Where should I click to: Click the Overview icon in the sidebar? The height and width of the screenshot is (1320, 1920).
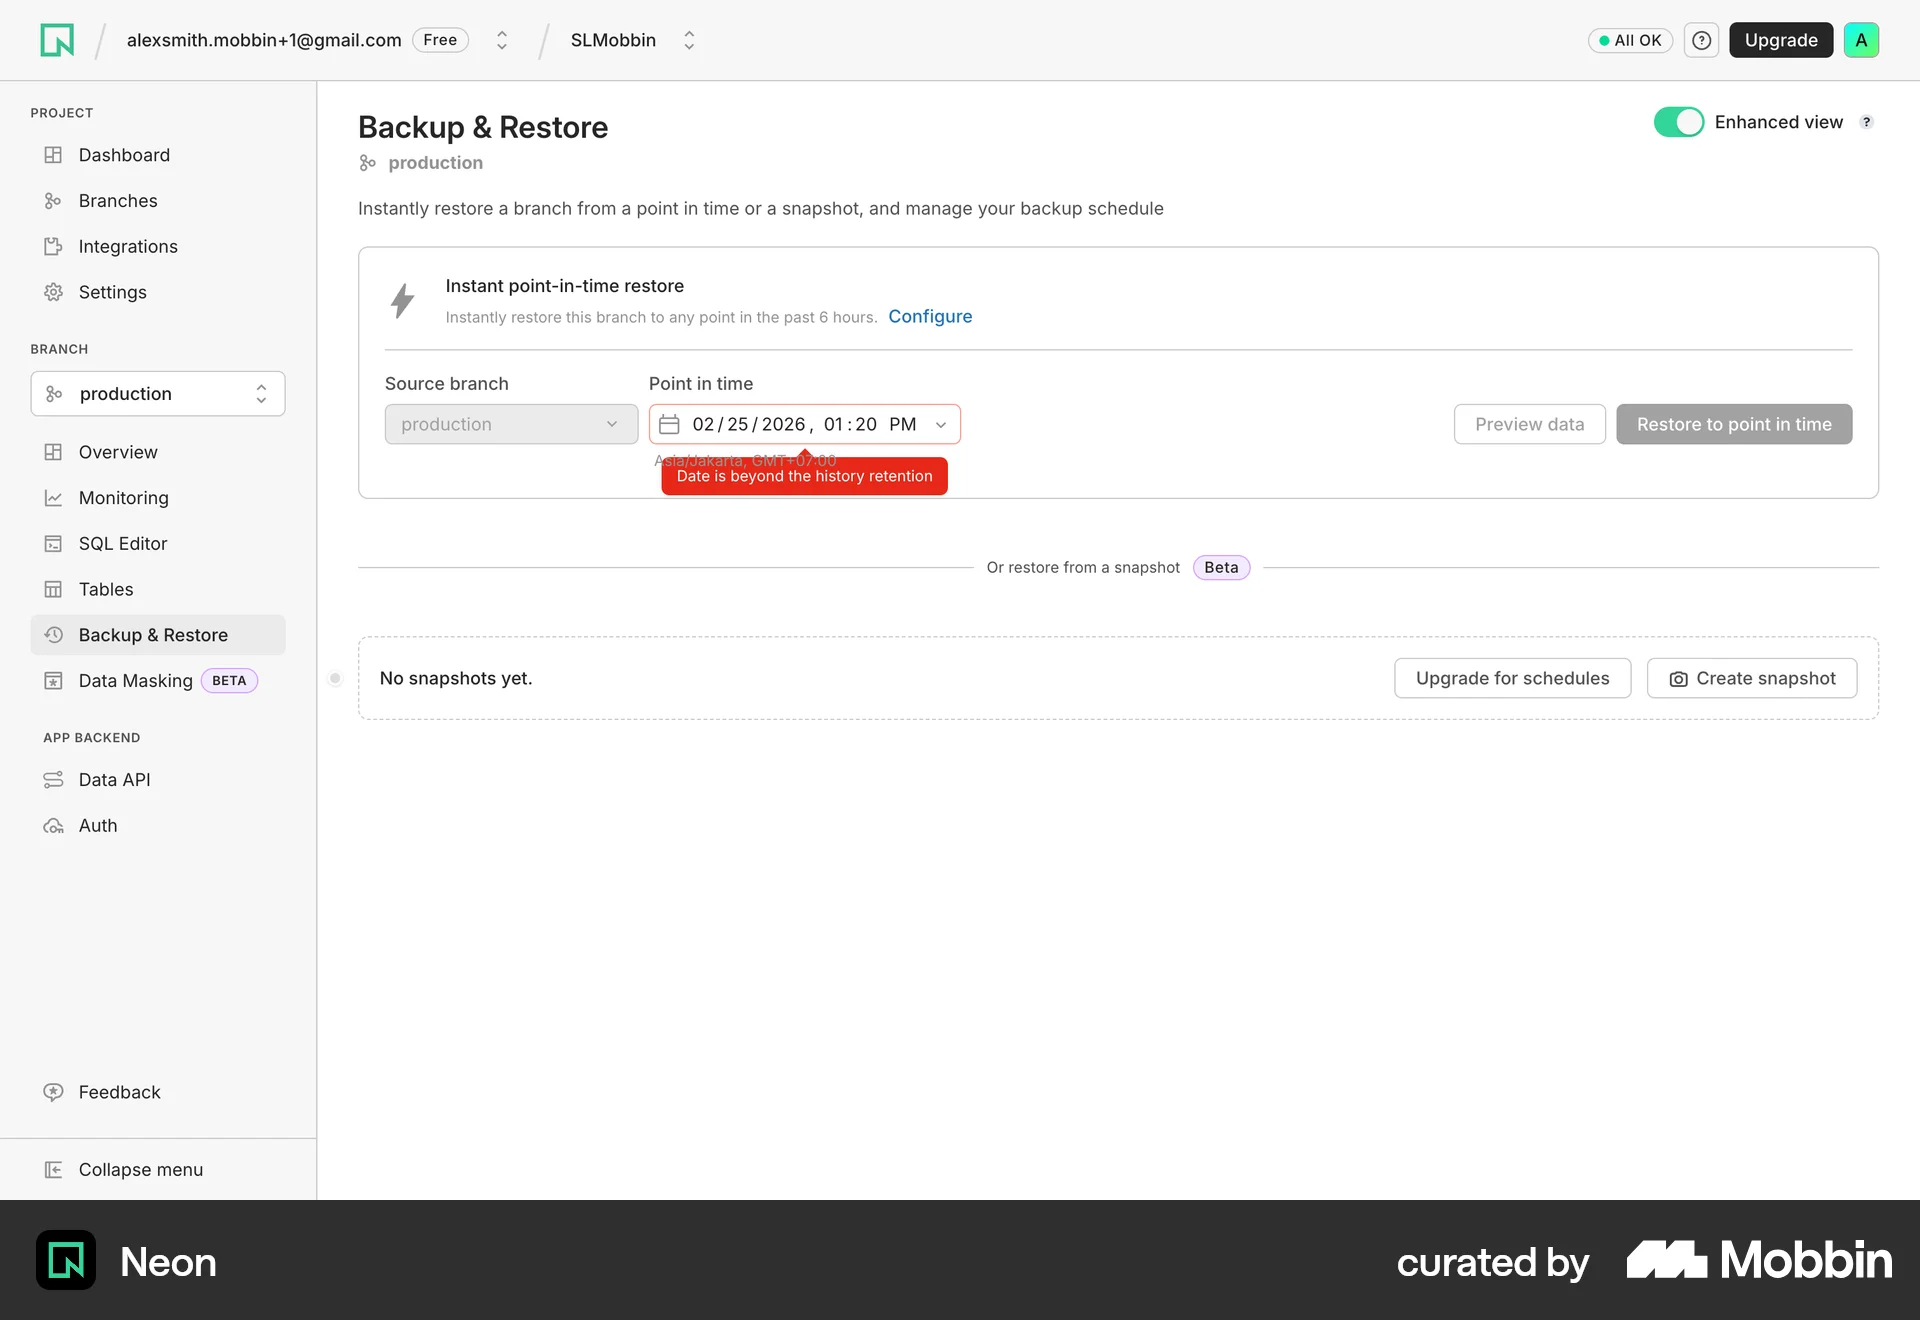tap(53, 452)
